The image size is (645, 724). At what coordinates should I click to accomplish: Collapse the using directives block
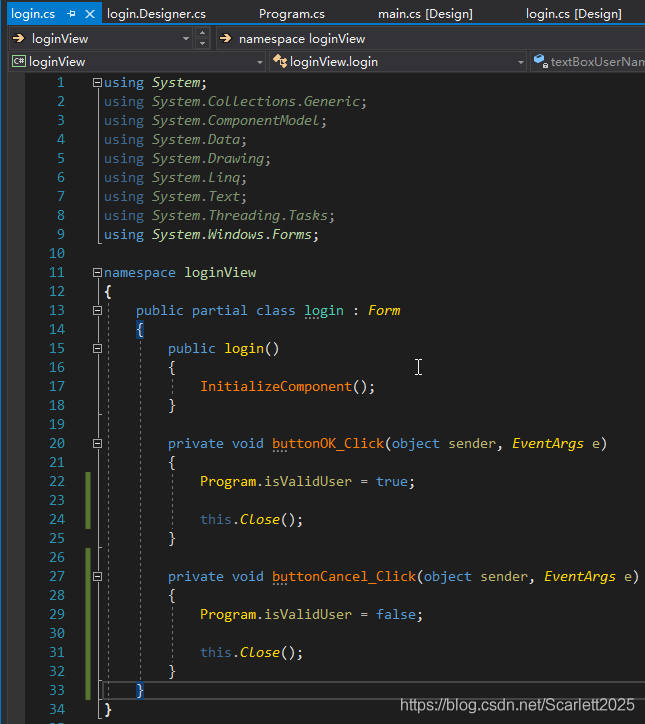coord(96,83)
